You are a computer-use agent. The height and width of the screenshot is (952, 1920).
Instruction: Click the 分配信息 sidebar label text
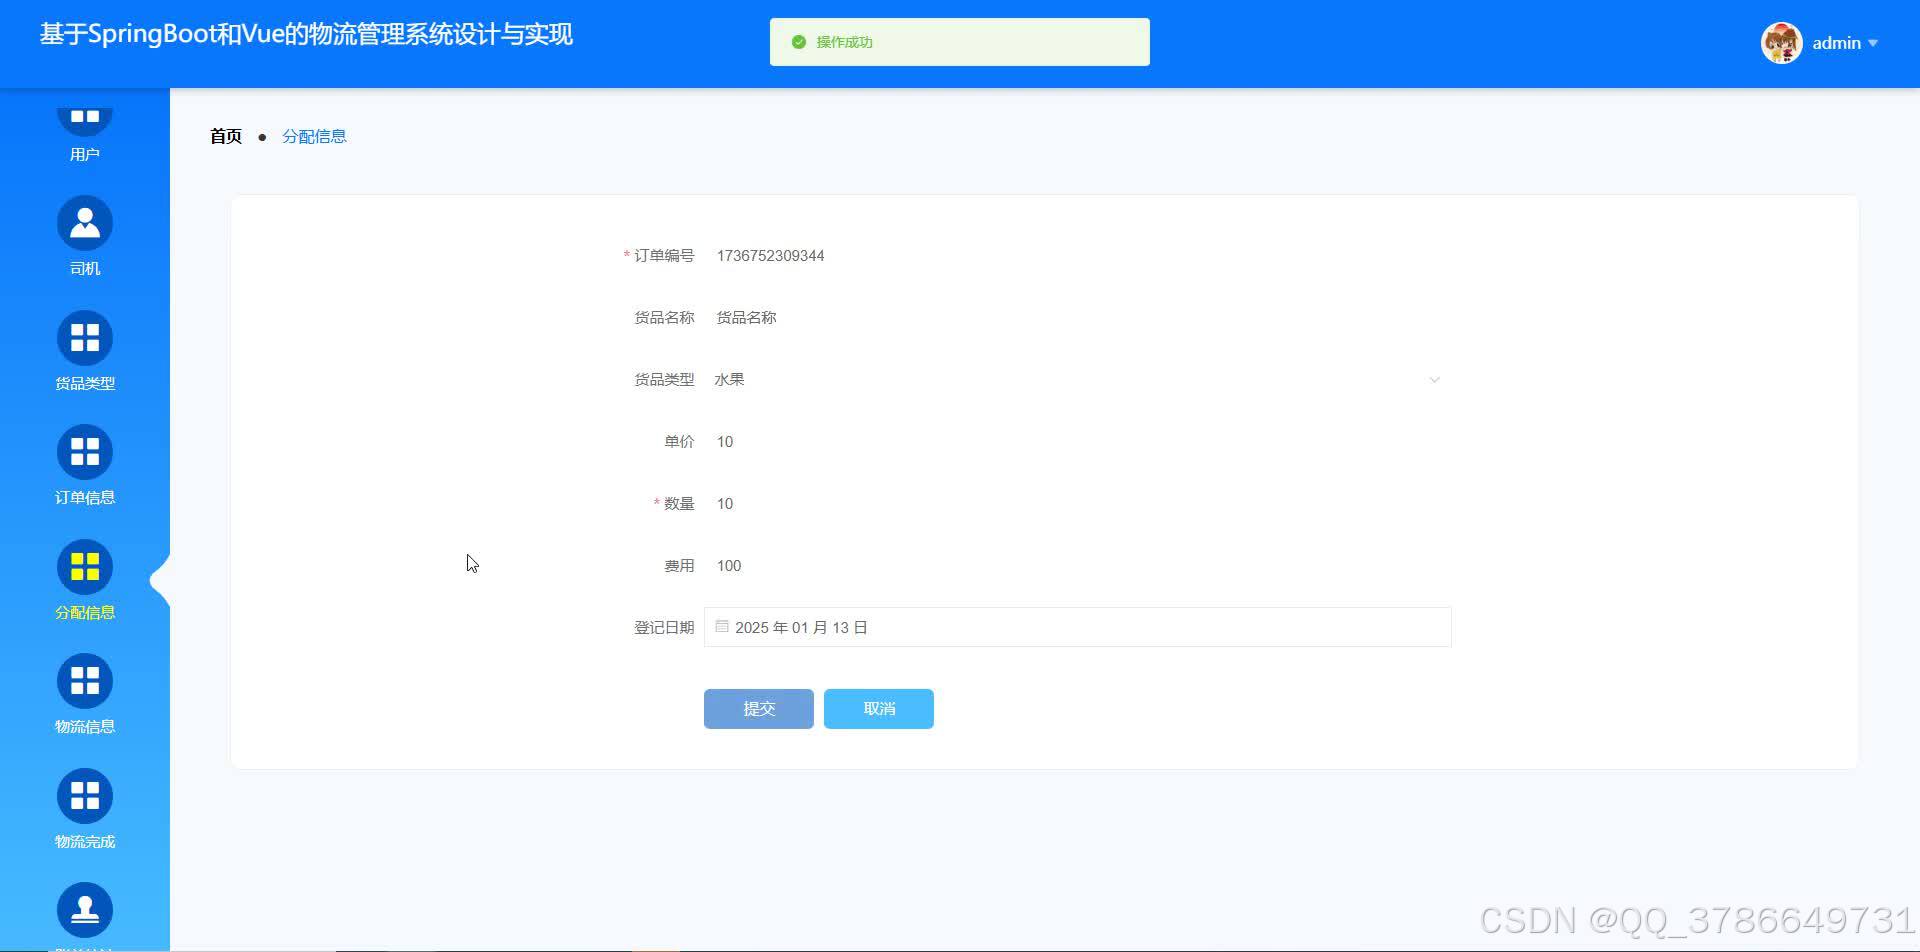(85, 612)
